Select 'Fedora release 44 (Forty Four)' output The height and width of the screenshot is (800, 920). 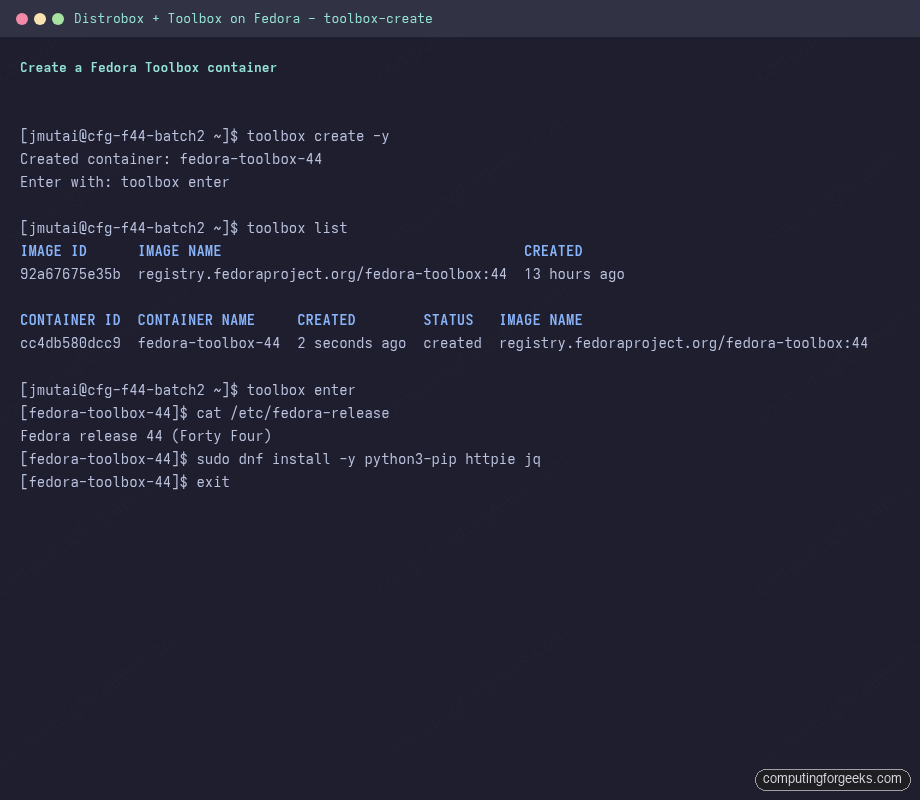(146, 436)
